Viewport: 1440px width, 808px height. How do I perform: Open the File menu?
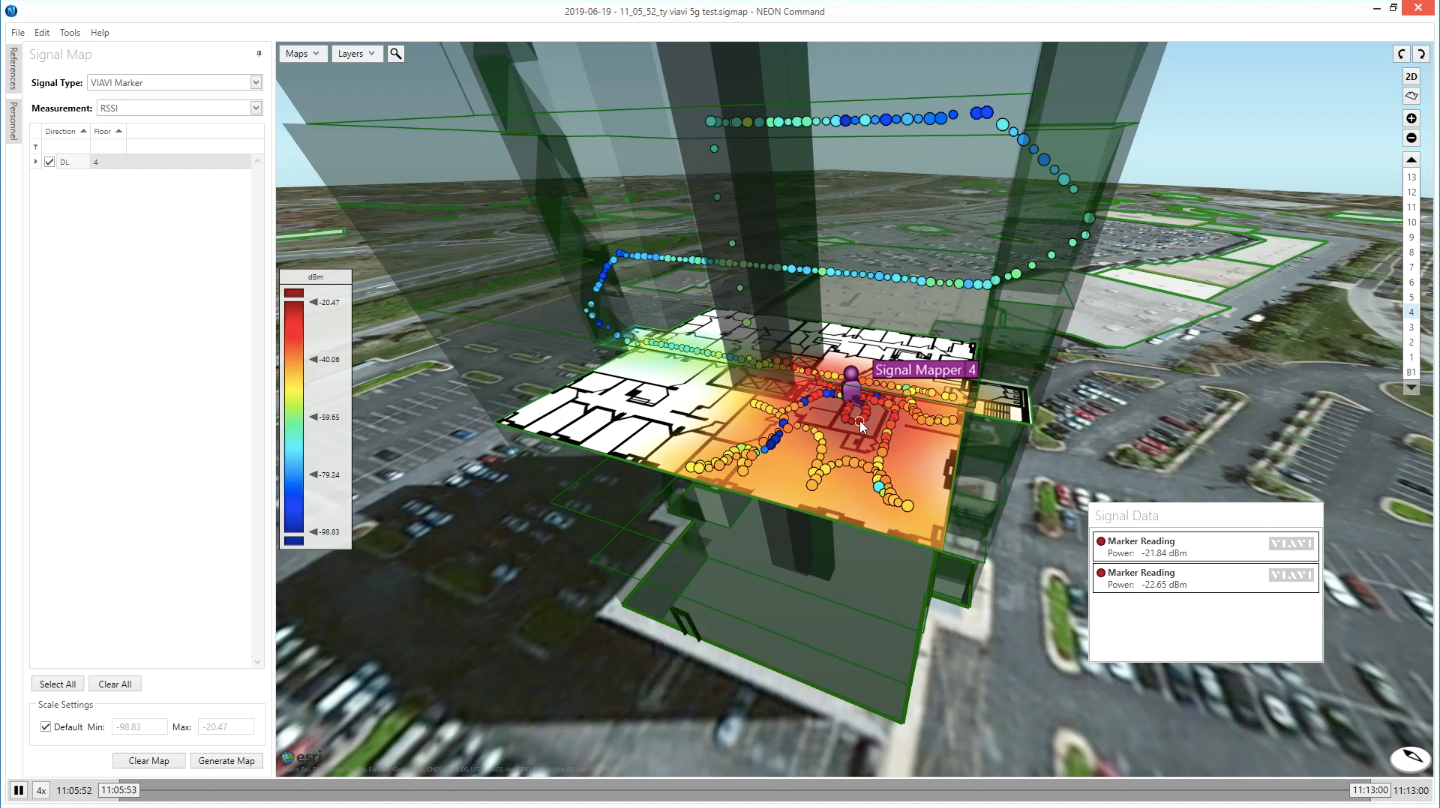18,33
